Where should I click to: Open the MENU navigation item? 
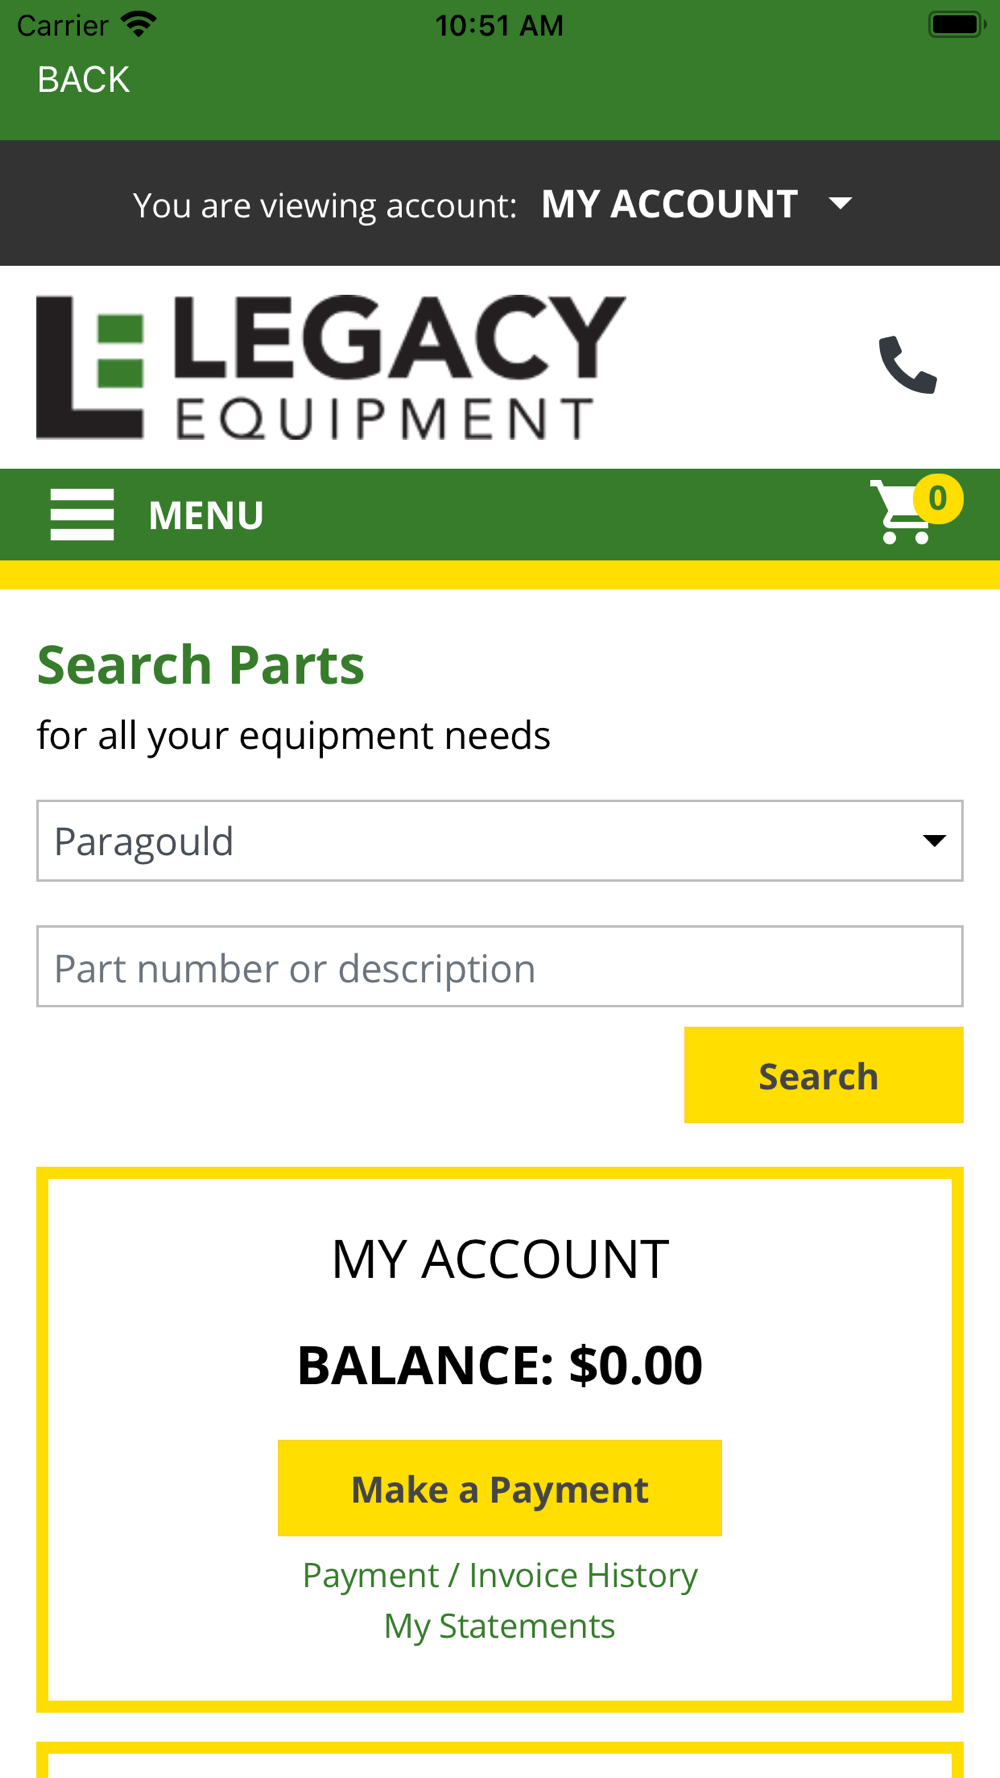point(206,515)
